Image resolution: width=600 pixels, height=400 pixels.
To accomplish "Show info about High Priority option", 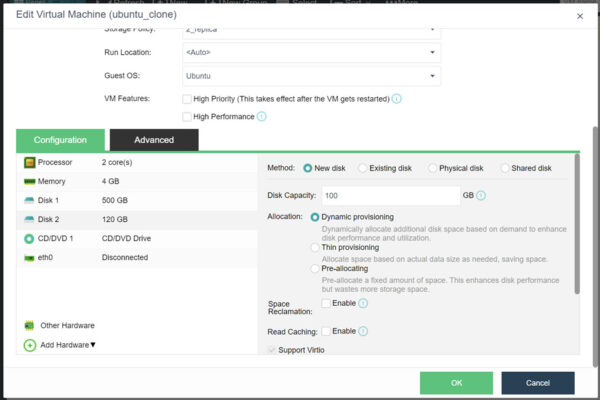I will [x=397, y=99].
